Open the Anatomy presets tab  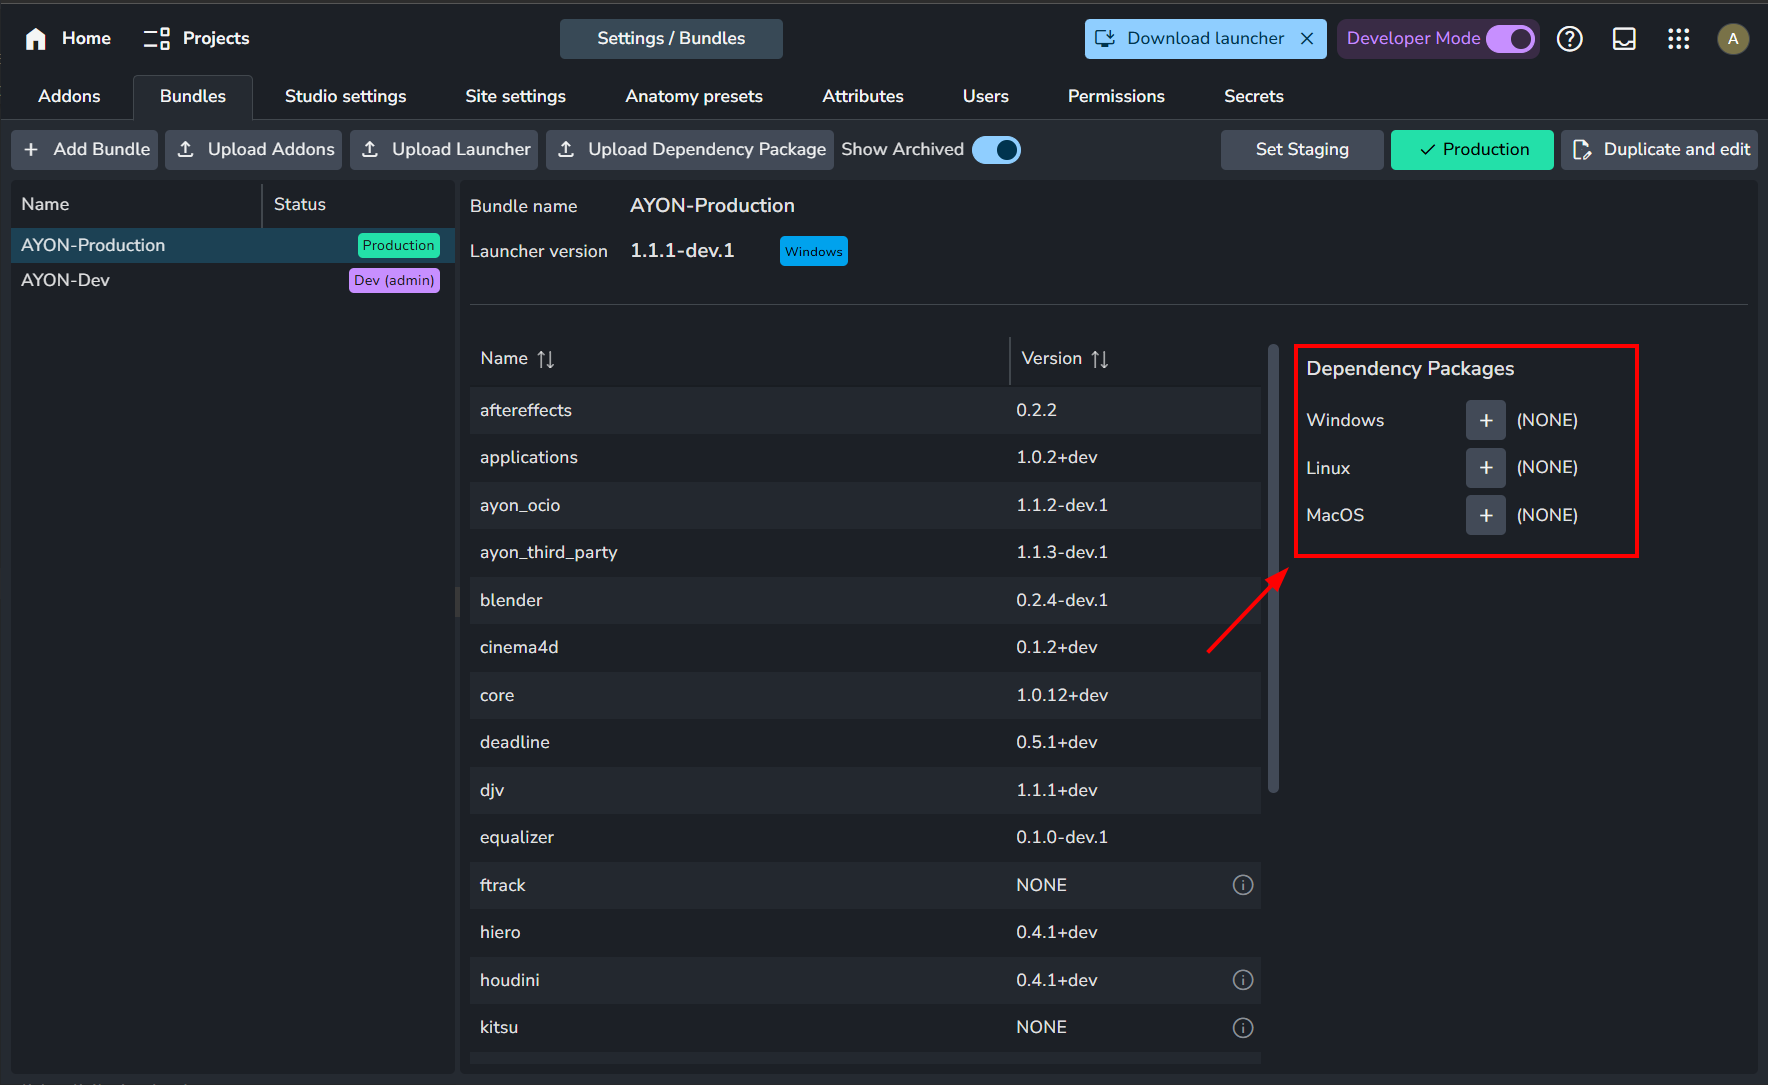click(x=693, y=97)
